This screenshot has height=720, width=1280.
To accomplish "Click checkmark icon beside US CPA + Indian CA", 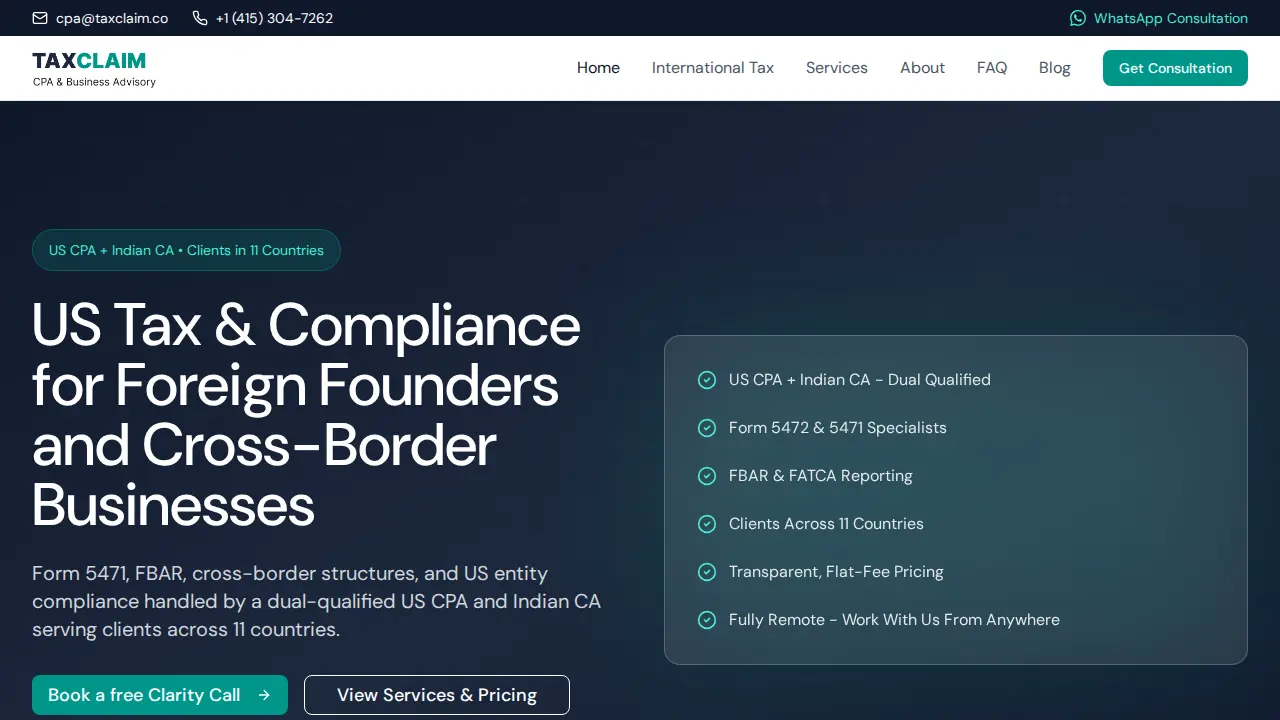I will pos(707,380).
